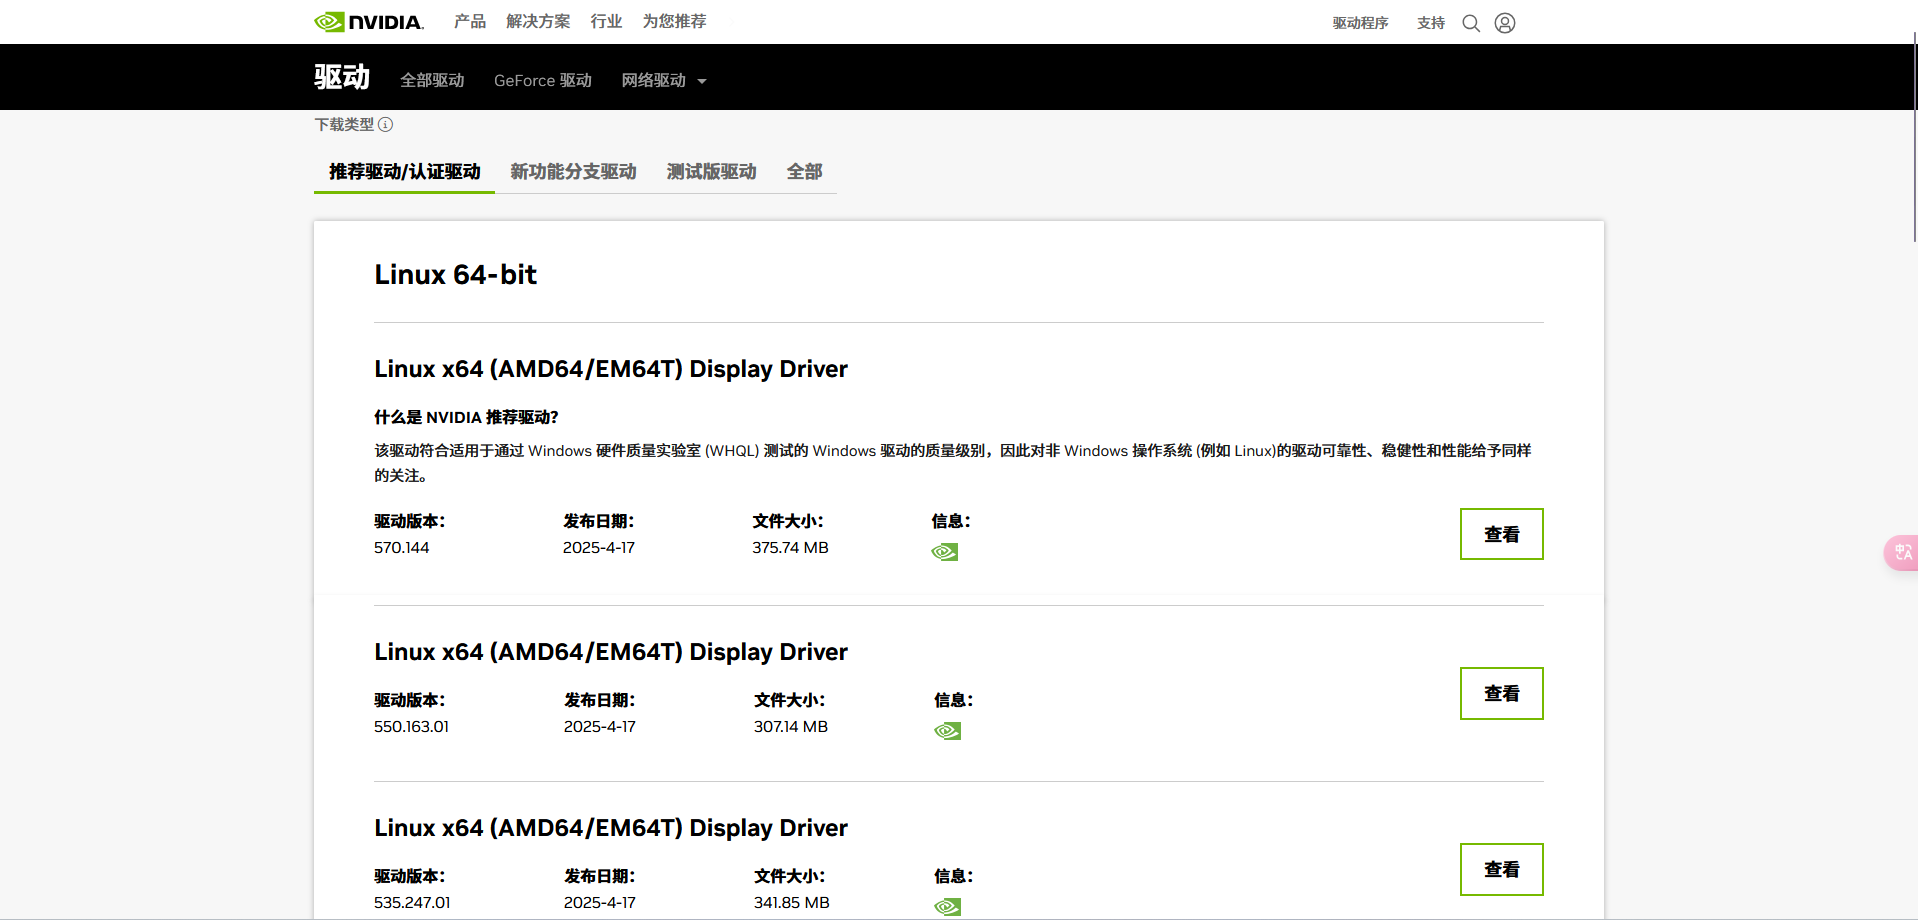The width and height of the screenshot is (1918, 920).
Task: Select the version text 550.163.01
Action: click(412, 727)
